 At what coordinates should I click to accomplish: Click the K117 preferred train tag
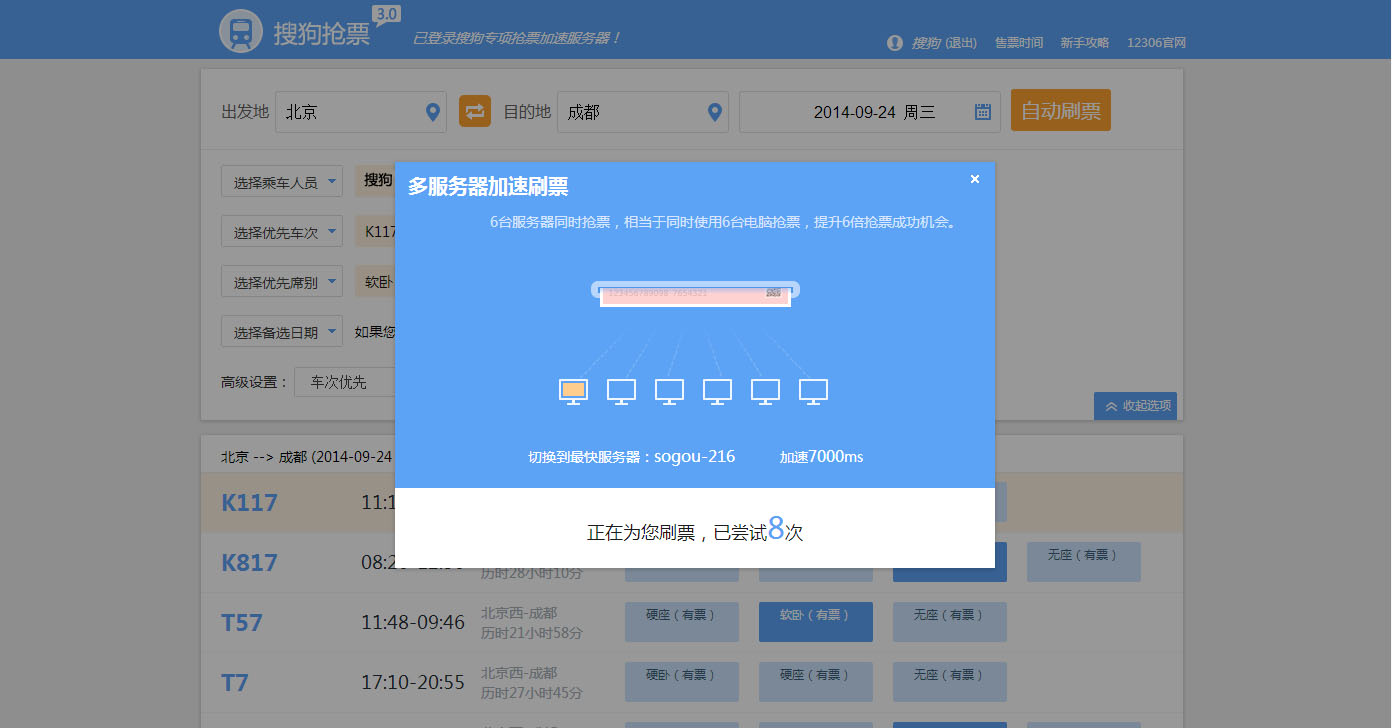[x=377, y=232]
